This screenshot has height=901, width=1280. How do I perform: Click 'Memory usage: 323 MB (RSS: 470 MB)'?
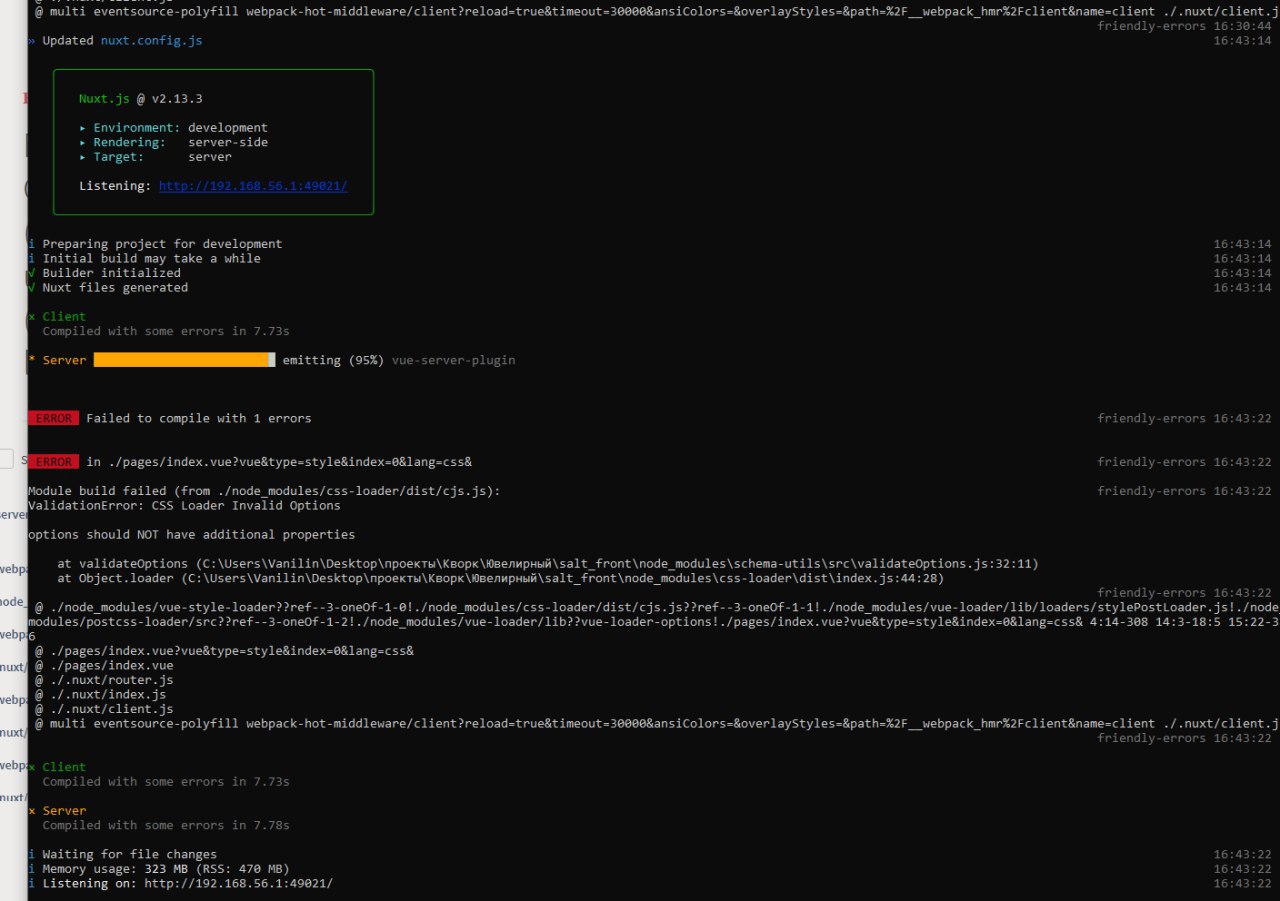click(x=166, y=869)
